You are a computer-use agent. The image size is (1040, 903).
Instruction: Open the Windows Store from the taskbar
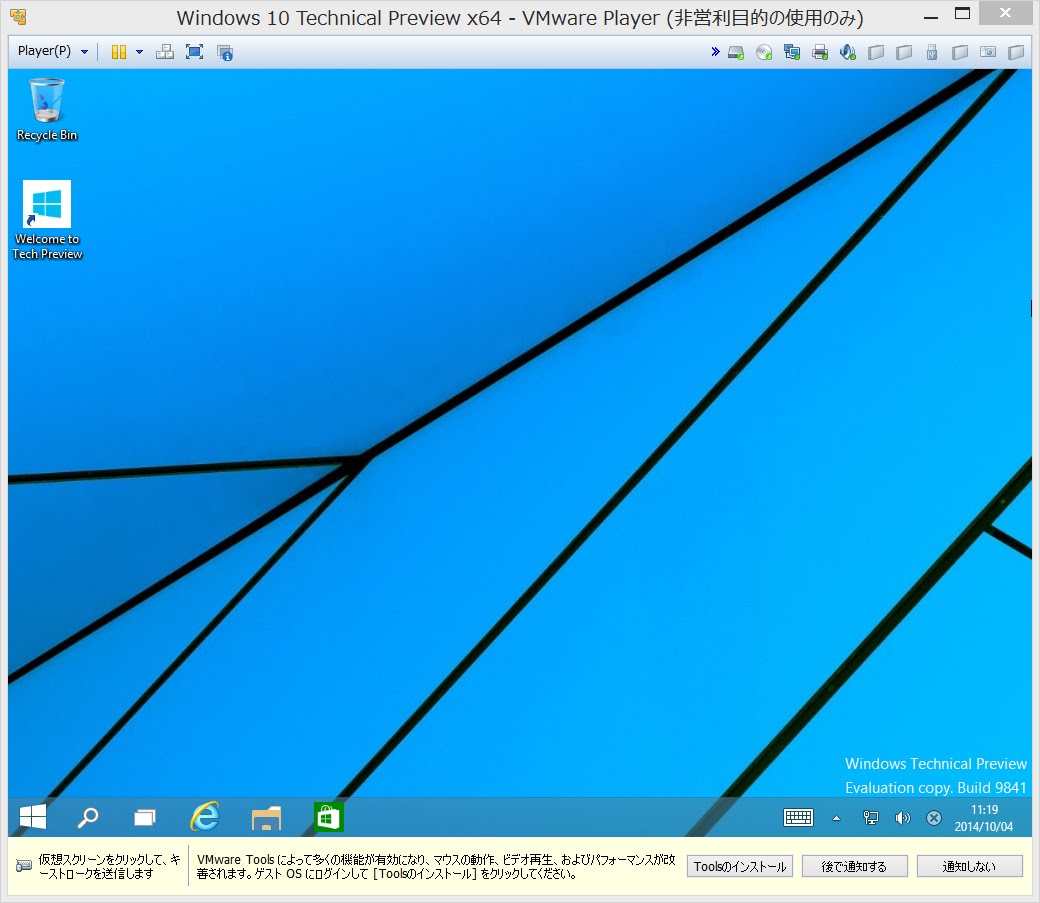[x=328, y=817]
